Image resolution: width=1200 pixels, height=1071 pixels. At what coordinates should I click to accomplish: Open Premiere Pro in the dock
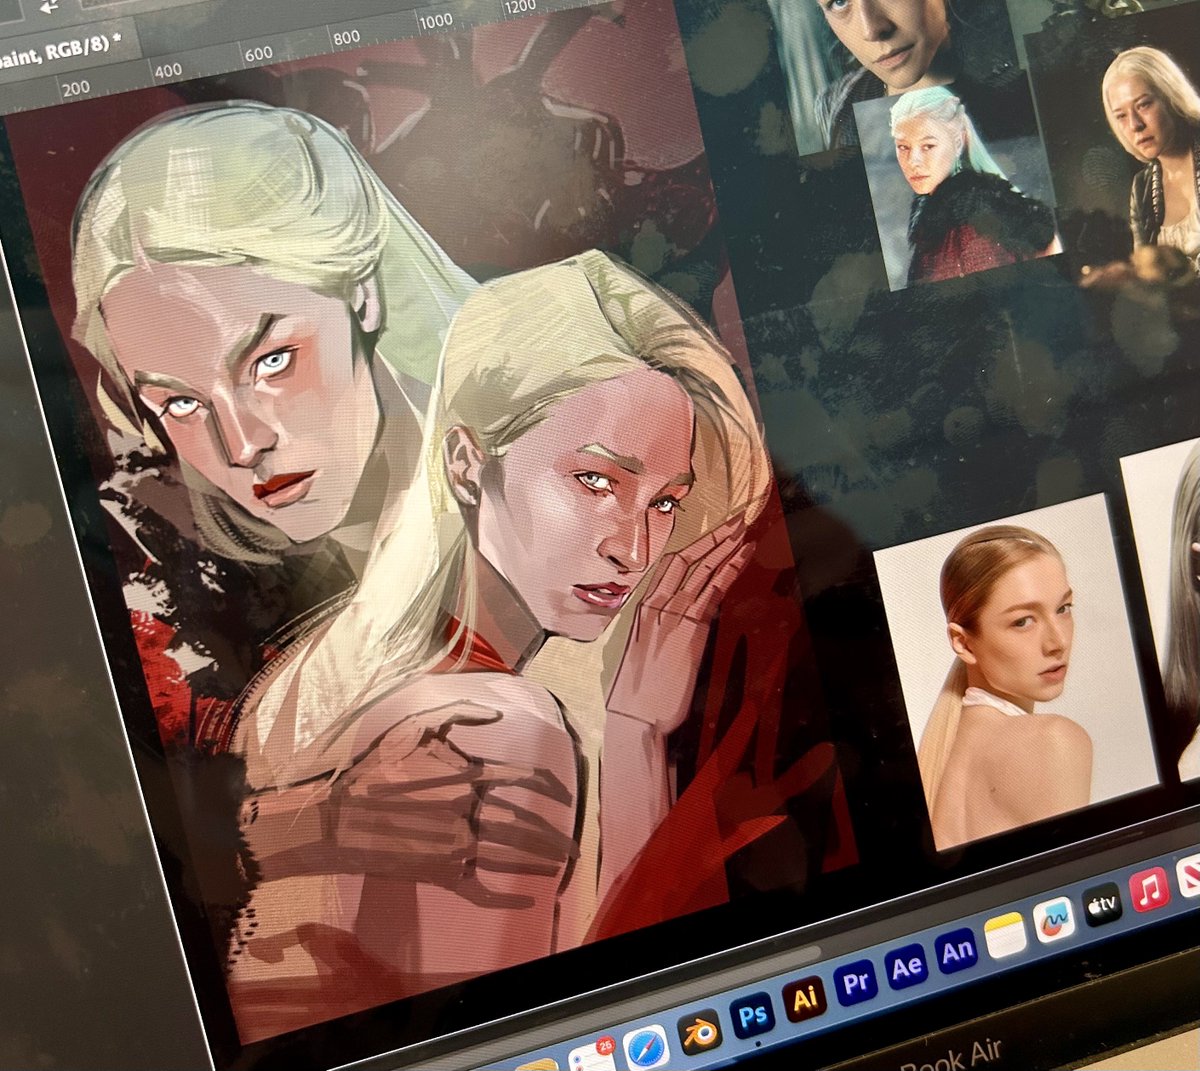[855, 982]
